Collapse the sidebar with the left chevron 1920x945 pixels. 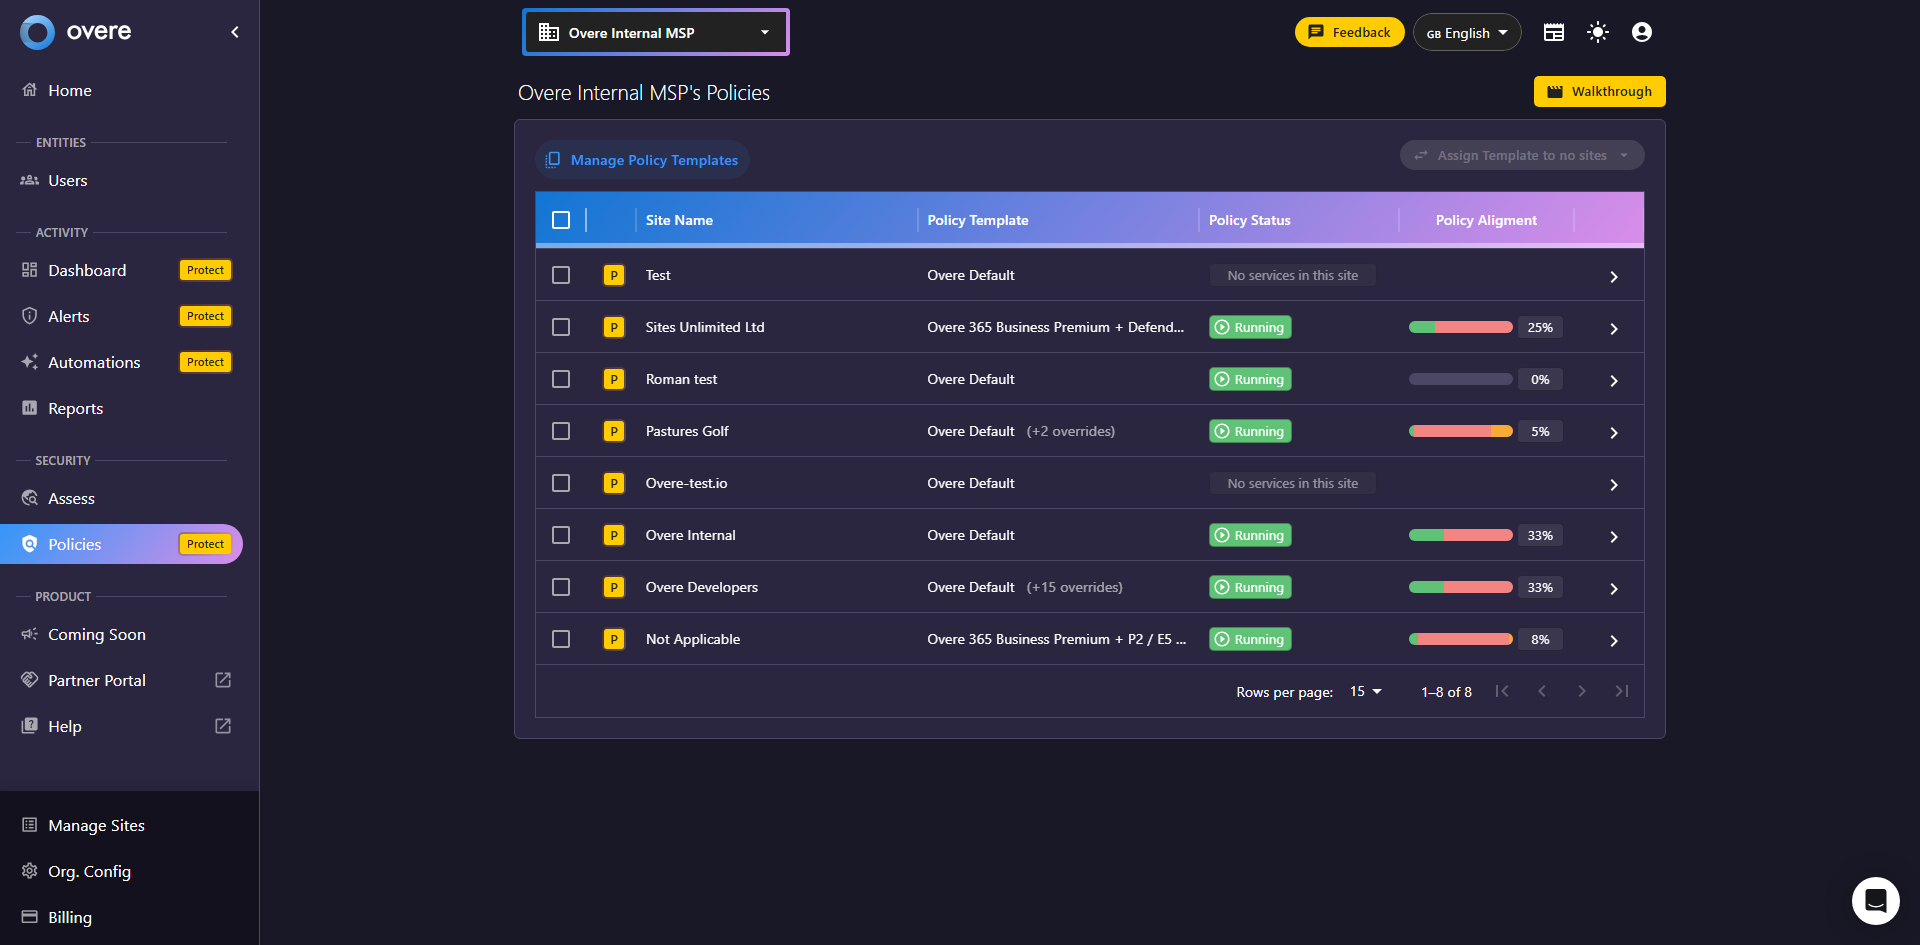point(235,32)
